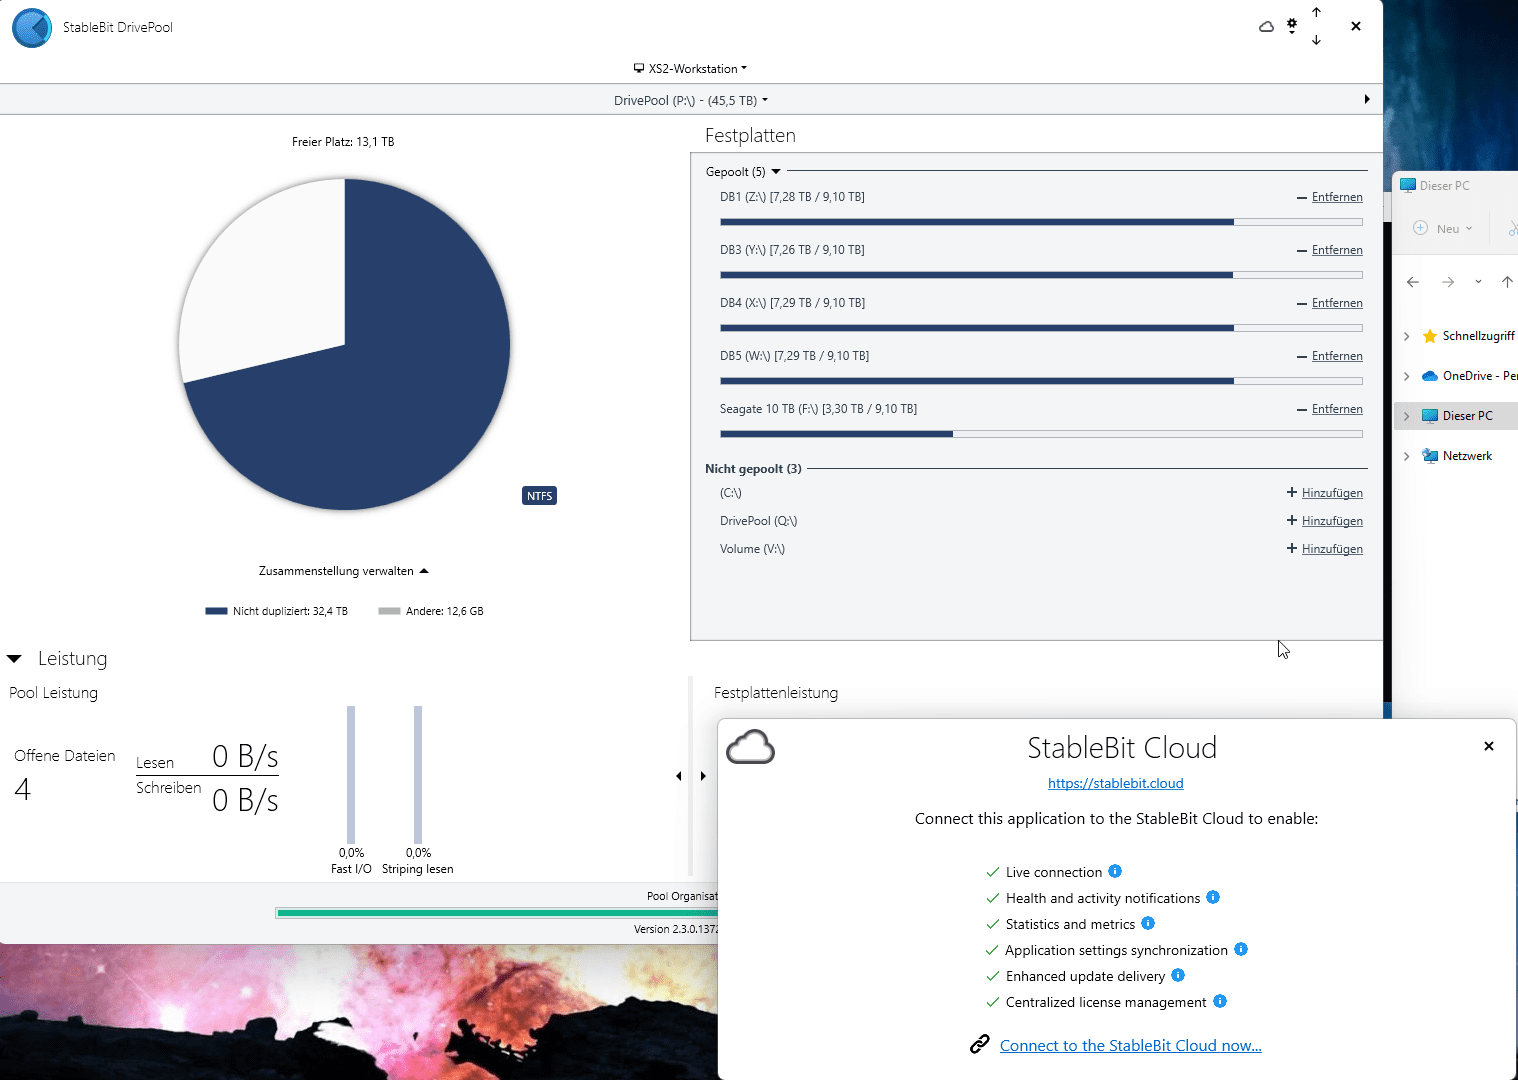Screen dimensions: 1518x1080
Task: Select Schnellzugriff in Explorer sidebar
Action: [x=1478, y=336]
